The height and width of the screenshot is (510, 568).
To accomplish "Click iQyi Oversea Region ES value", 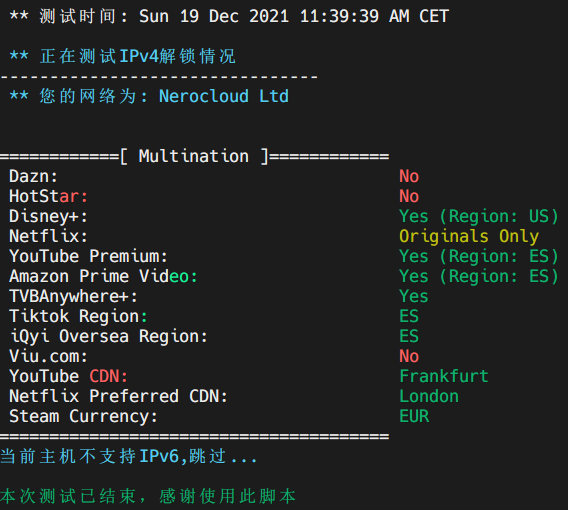I will 409,336.
